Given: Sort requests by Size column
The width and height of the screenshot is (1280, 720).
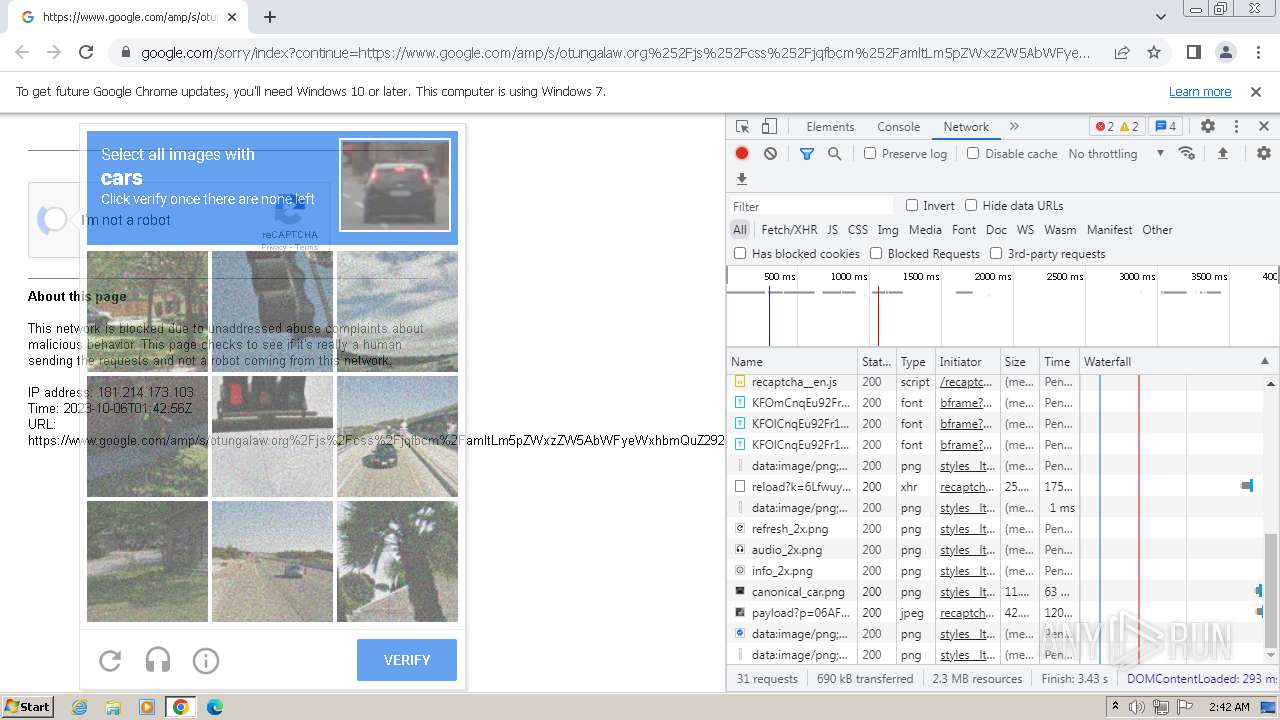Looking at the screenshot, I should [x=1019, y=361].
